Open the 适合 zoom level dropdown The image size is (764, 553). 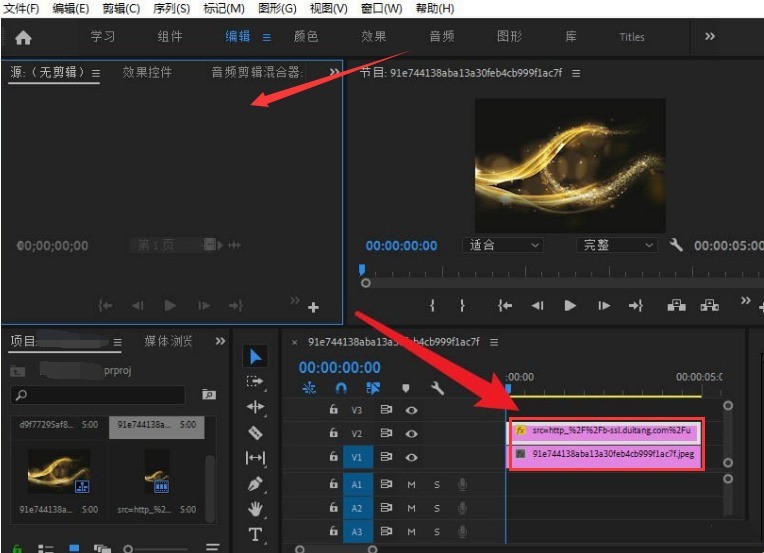tap(504, 245)
